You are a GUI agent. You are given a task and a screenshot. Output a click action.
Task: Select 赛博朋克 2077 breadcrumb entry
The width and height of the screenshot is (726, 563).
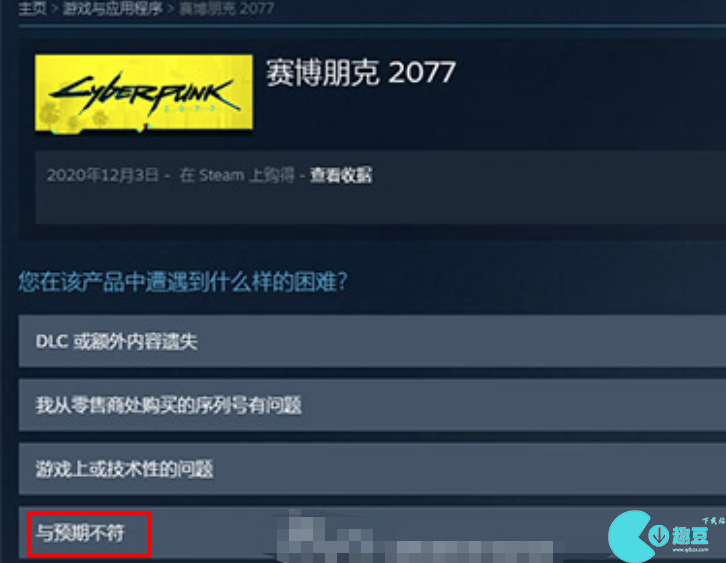click(x=226, y=8)
